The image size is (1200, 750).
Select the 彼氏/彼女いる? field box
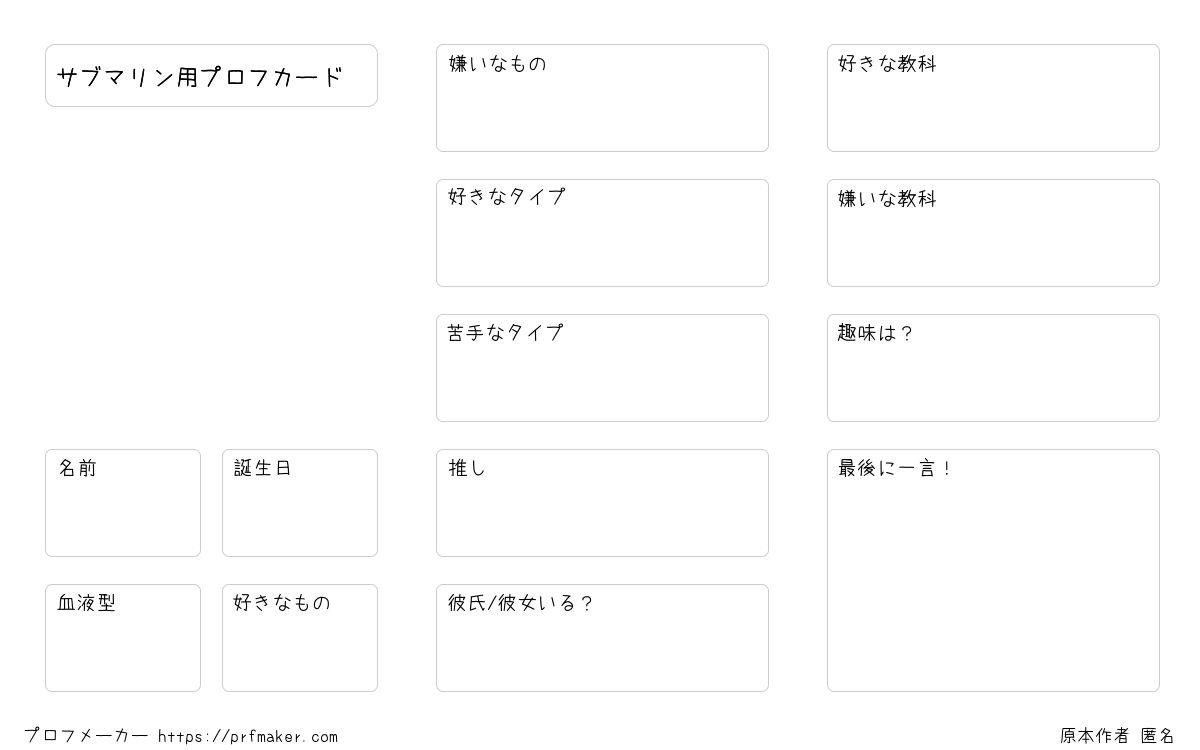point(602,638)
